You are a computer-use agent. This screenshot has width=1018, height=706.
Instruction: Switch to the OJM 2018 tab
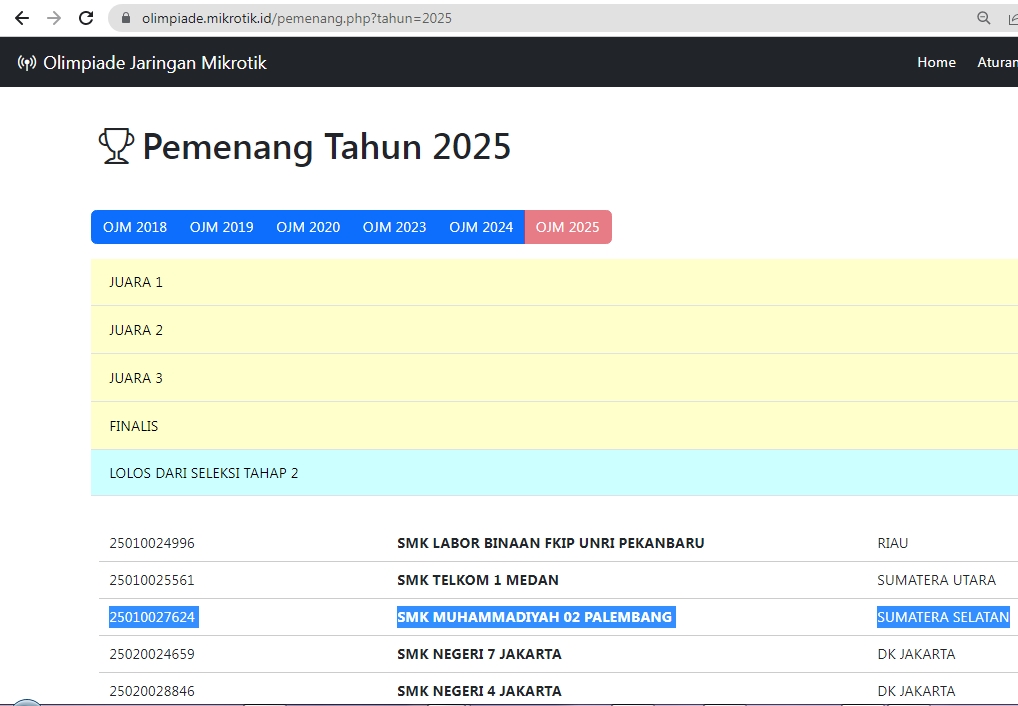point(135,227)
